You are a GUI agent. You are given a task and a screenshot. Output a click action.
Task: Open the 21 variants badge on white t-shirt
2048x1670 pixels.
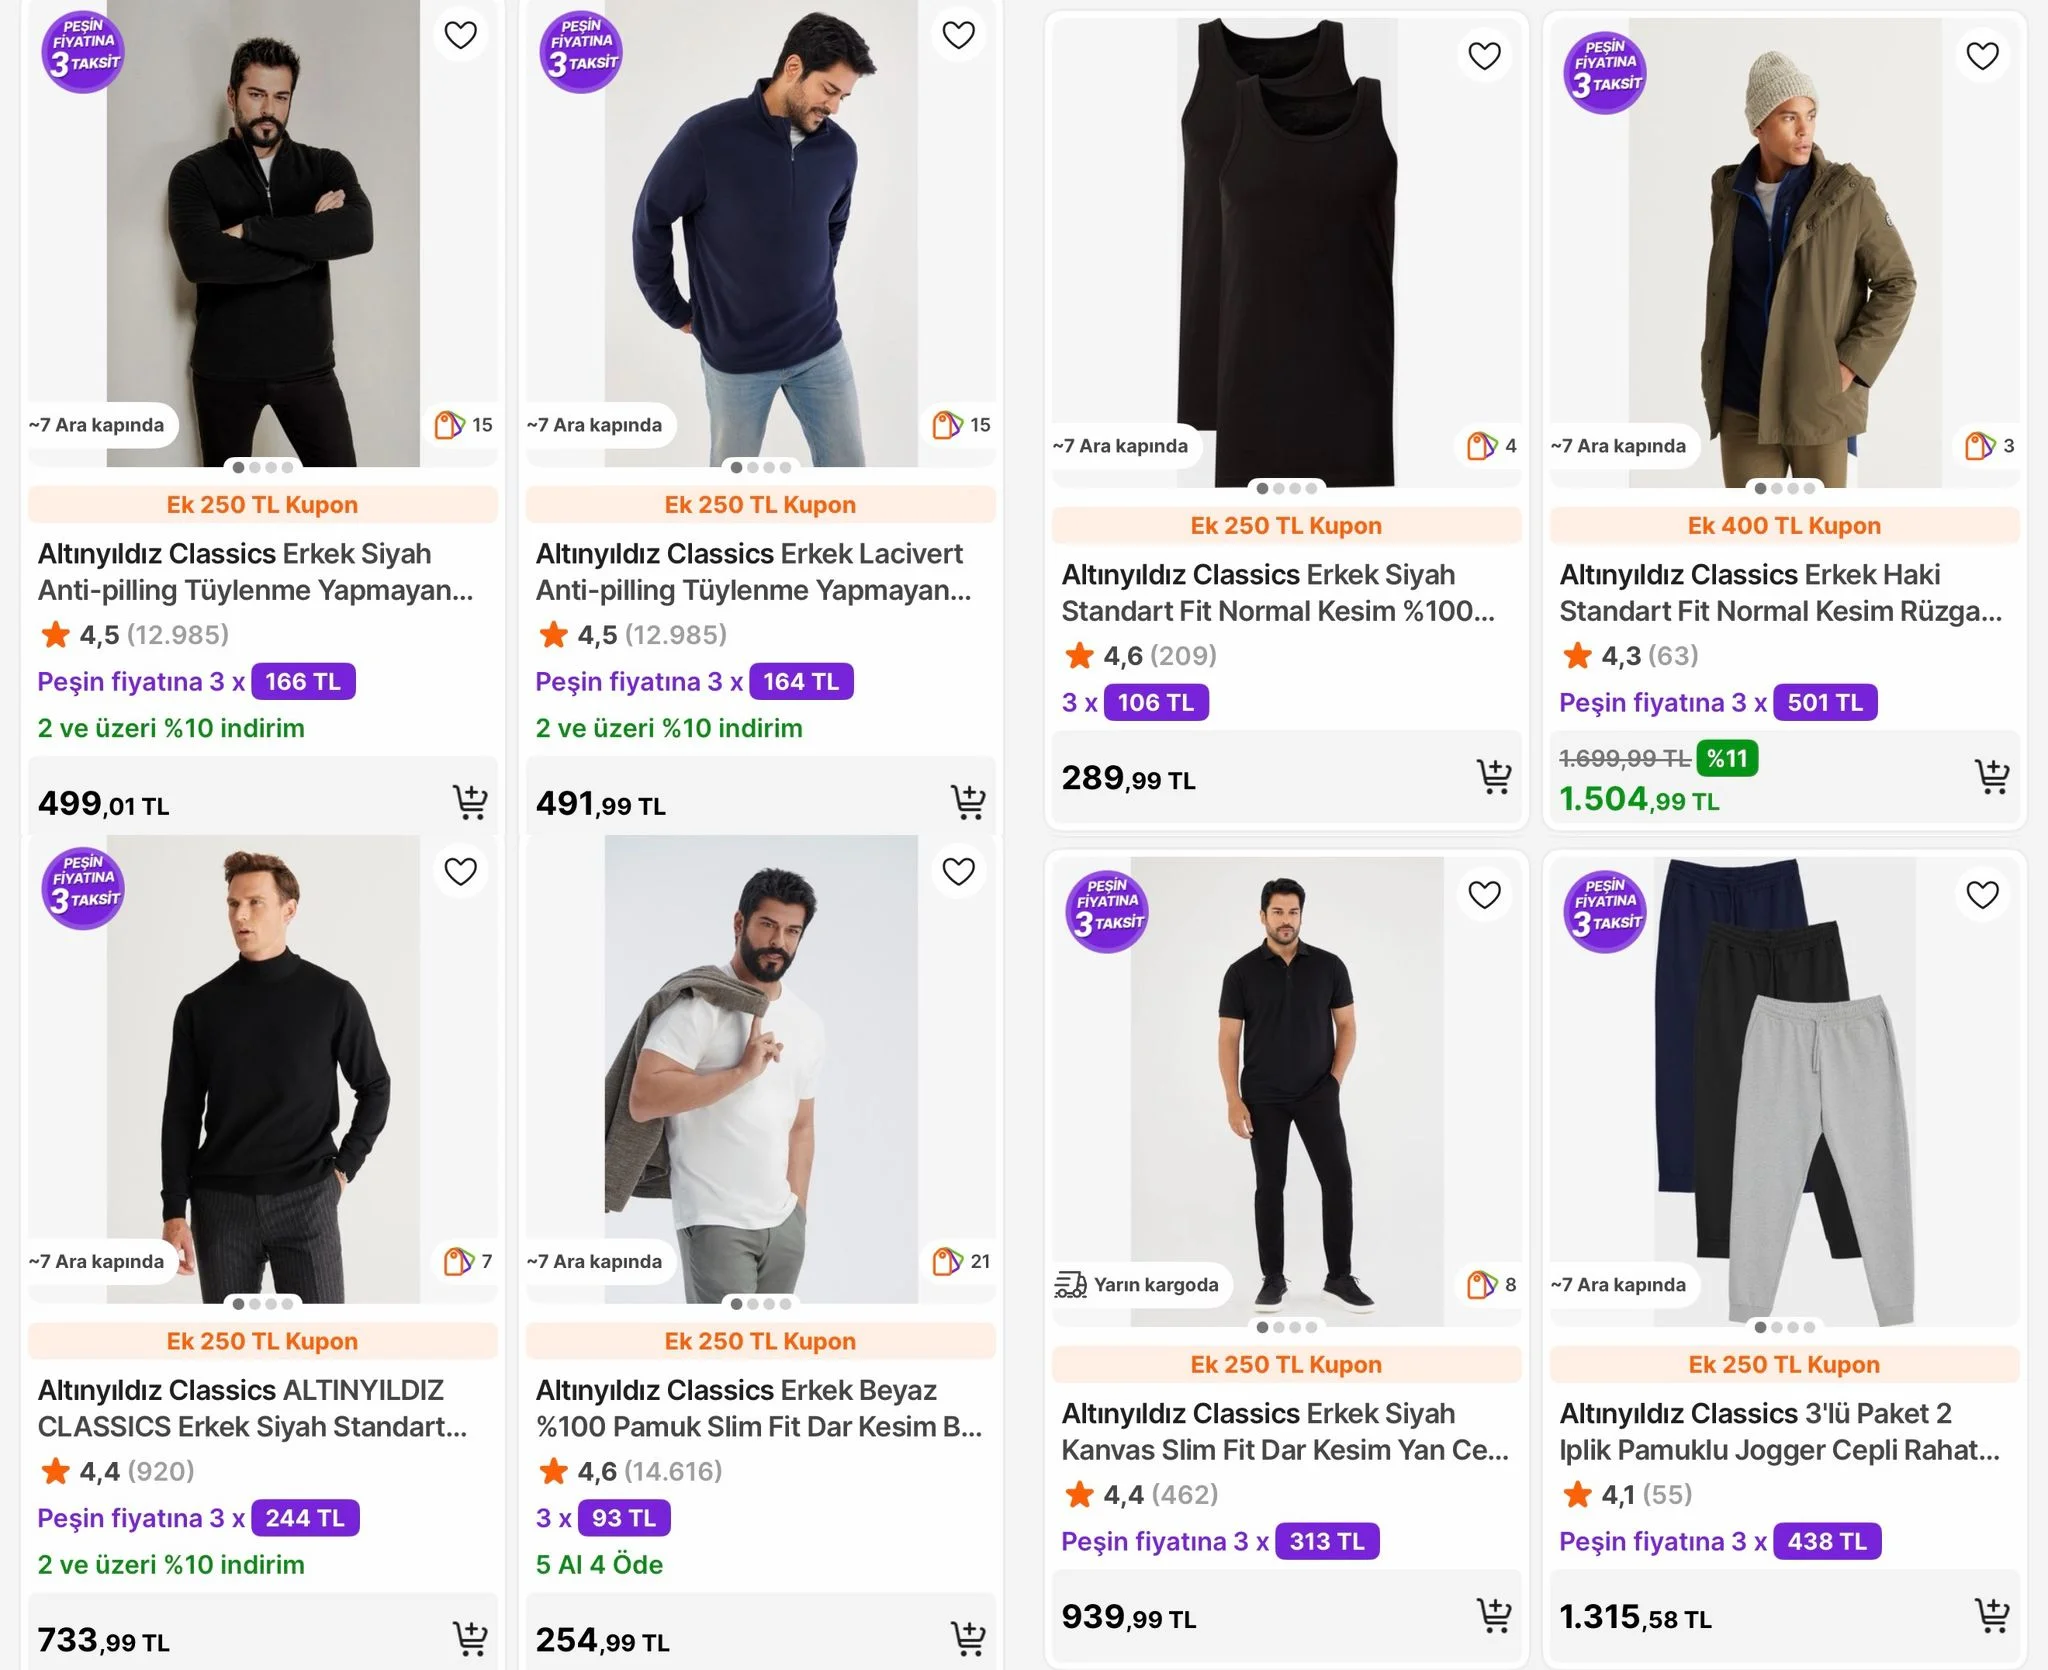(962, 1262)
